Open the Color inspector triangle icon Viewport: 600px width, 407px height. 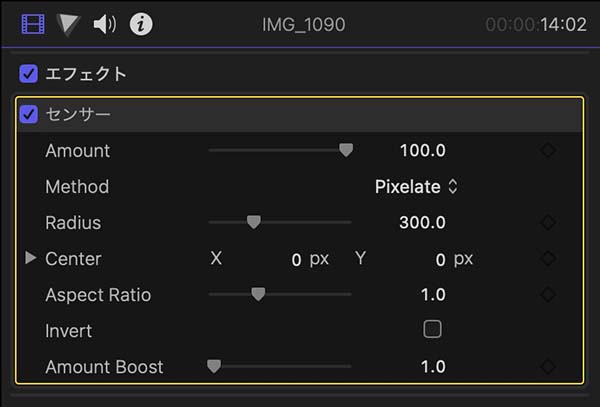coord(68,24)
